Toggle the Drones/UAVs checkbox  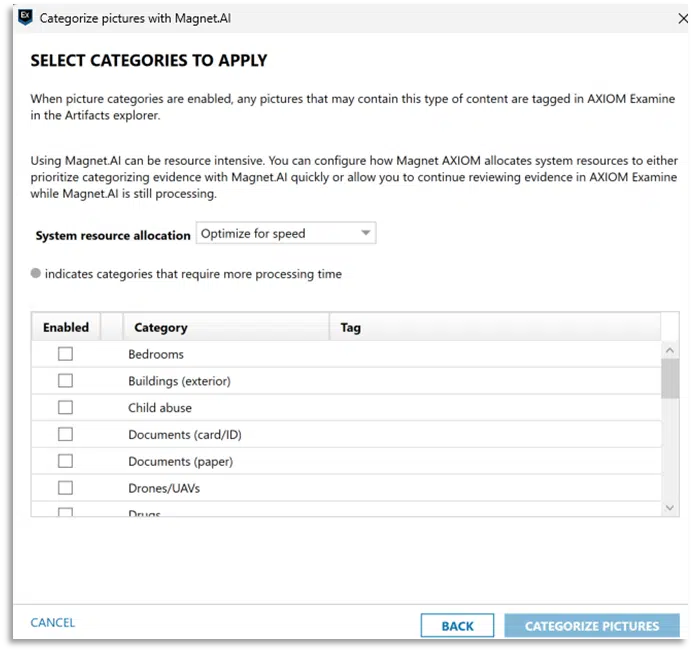click(x=65, y=488)
